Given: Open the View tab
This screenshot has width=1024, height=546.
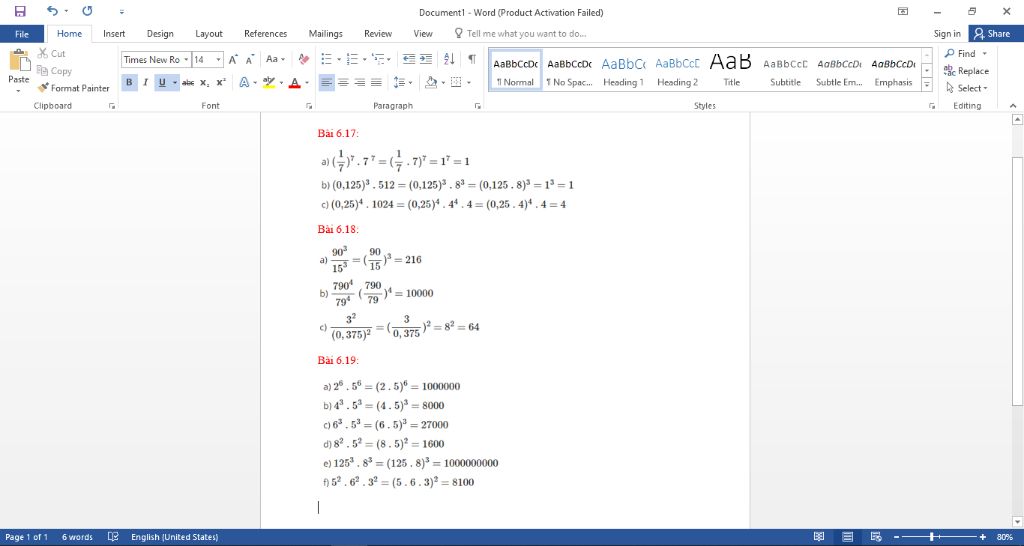Looking at the screenshot, I should coord(423,33).
